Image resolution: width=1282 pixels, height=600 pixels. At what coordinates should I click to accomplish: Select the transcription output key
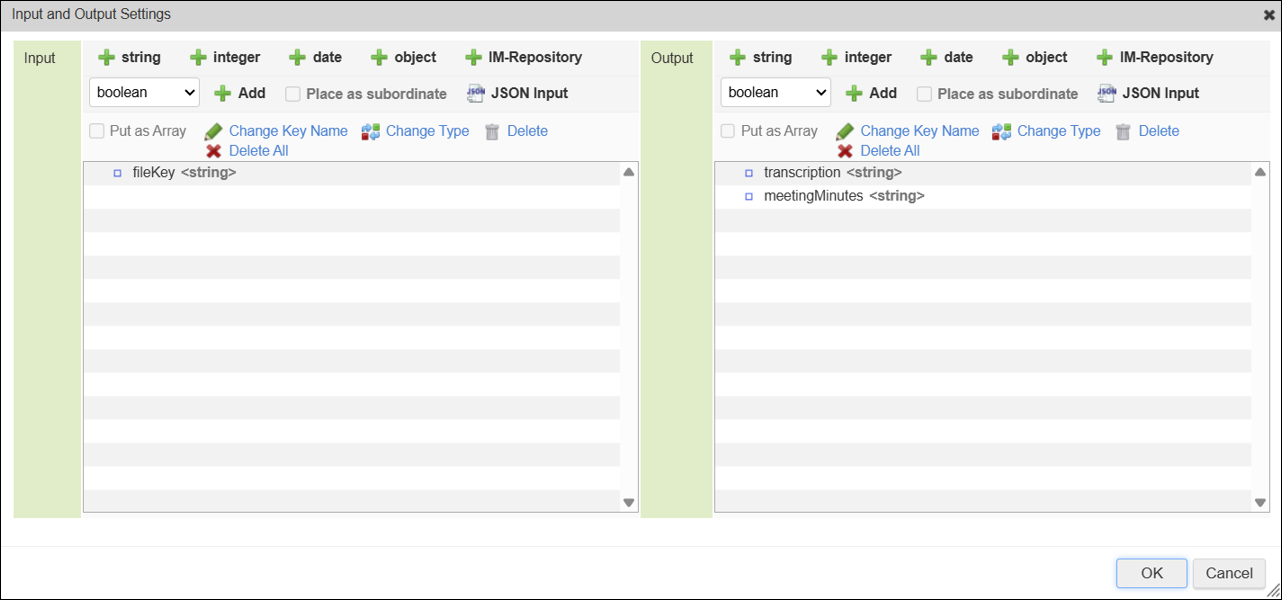click(832, 173)
